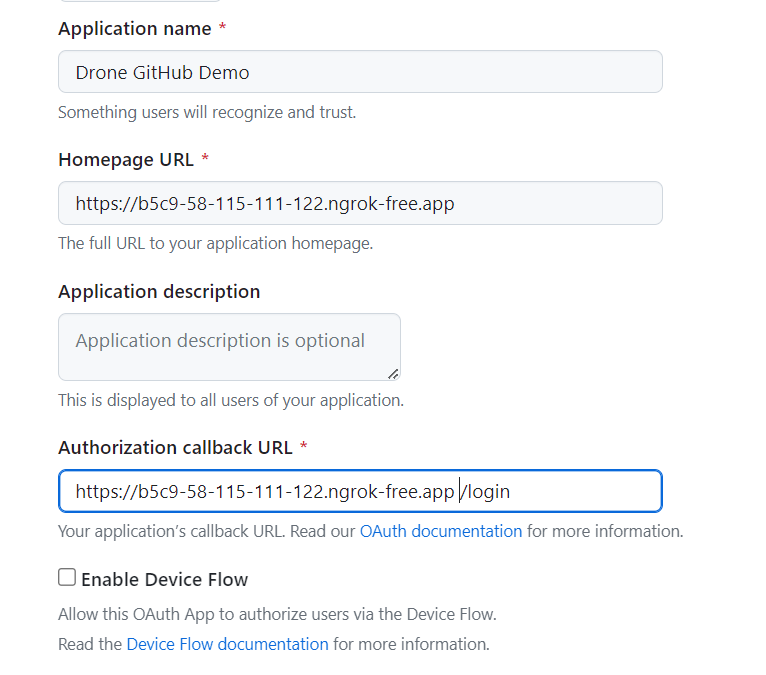Click inside the Application description textarea
This screenshot has height=675, width=766.
(x=229, y=347)
